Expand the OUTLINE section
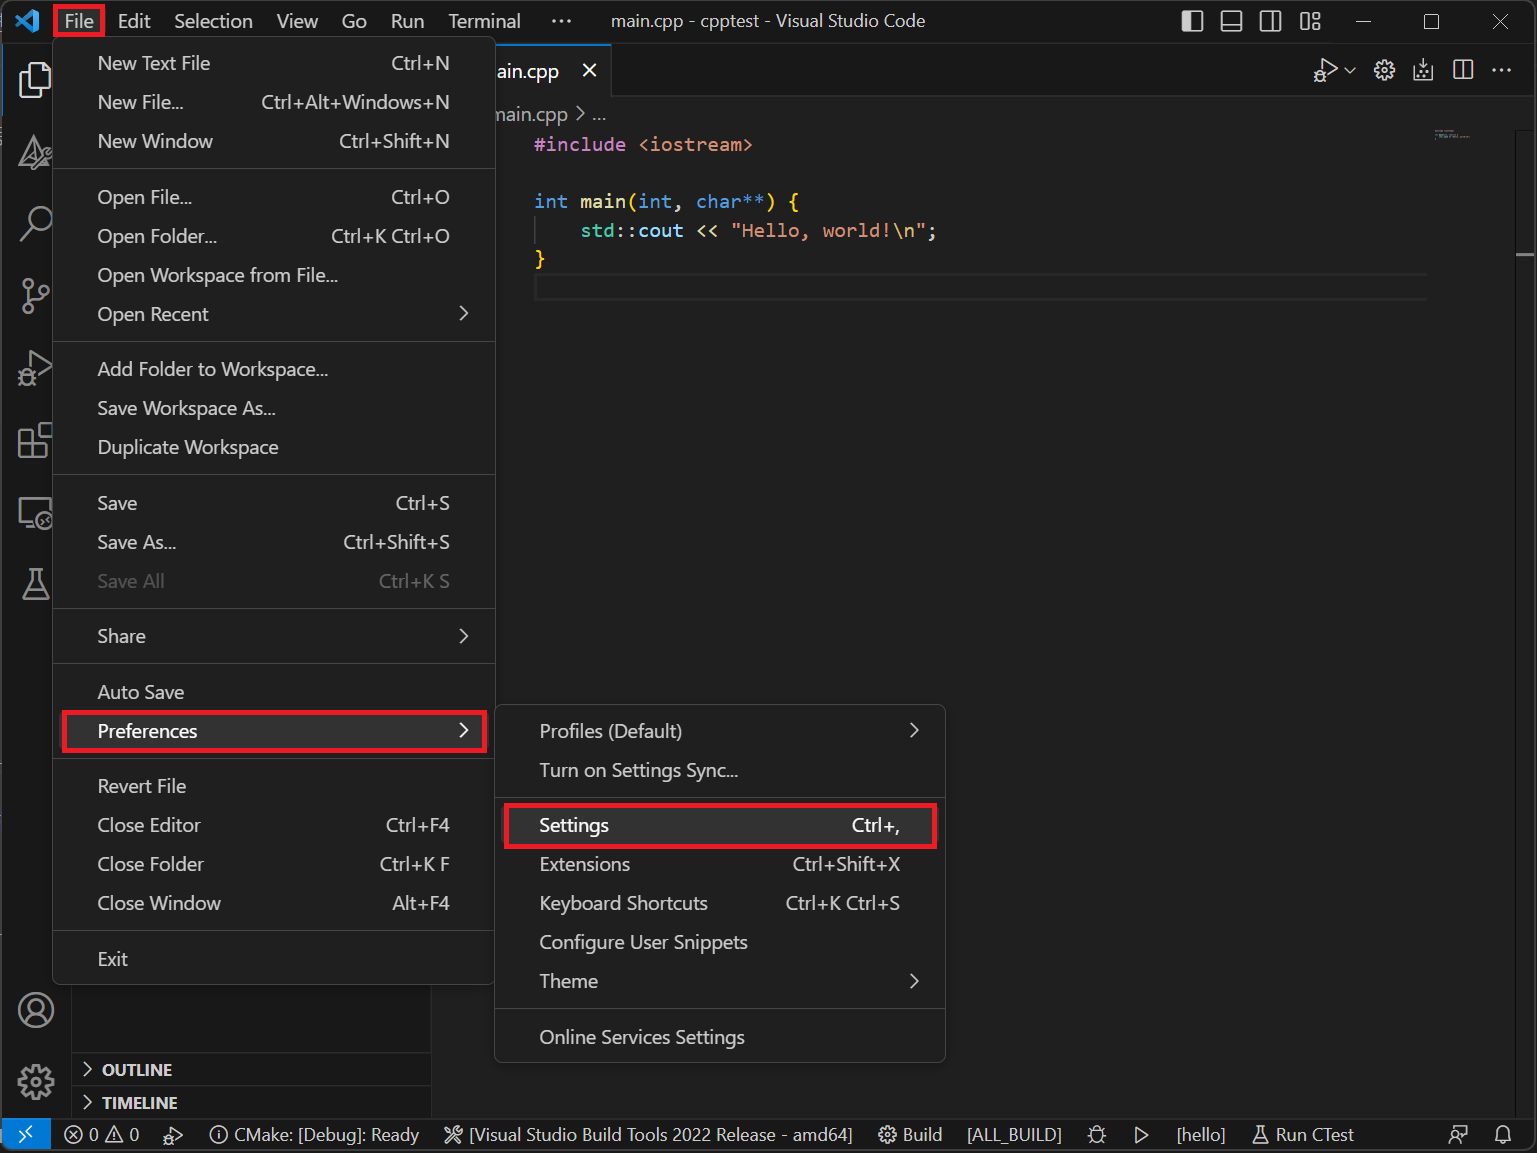Viewport: 1537px width, 1153px height. coord(137,1070)
